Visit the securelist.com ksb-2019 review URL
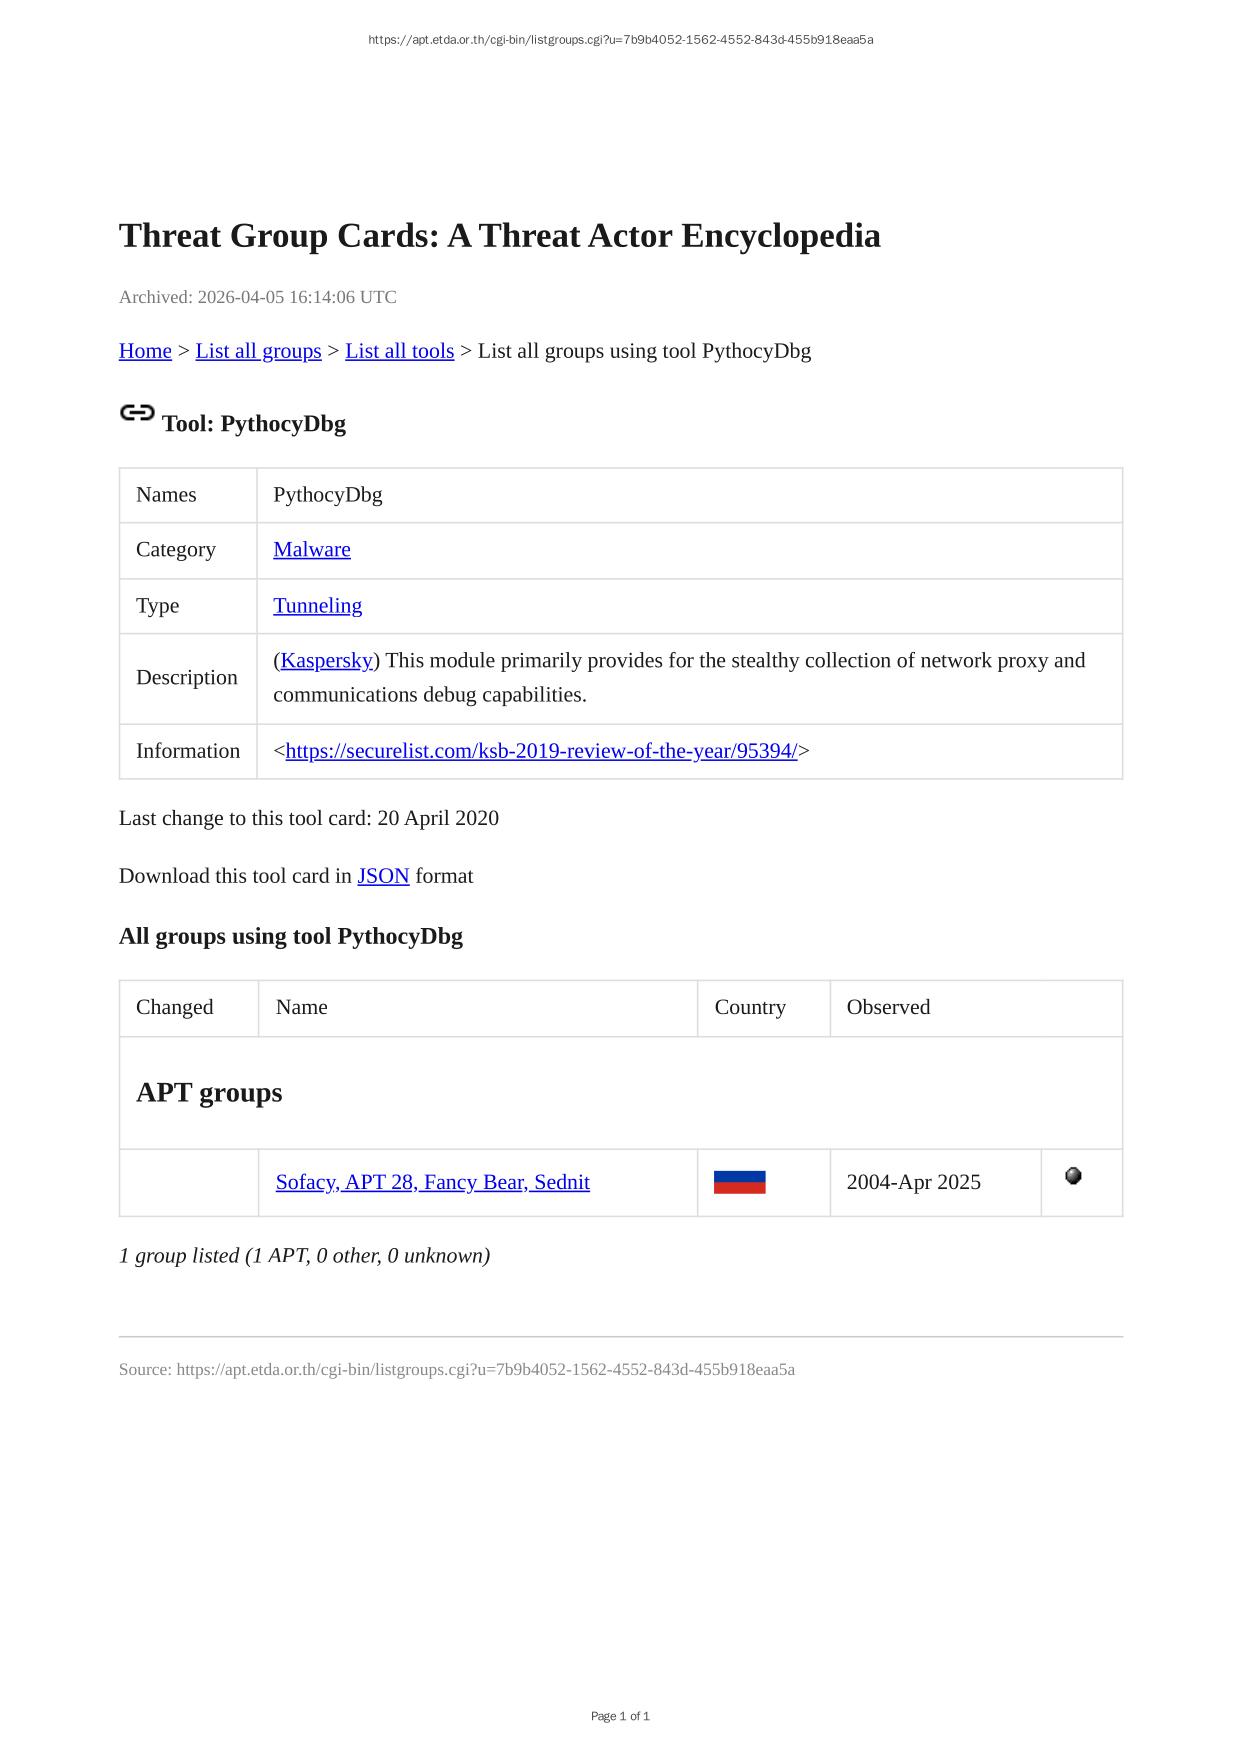The image size is (1242, 1756). tap(541, 751)
